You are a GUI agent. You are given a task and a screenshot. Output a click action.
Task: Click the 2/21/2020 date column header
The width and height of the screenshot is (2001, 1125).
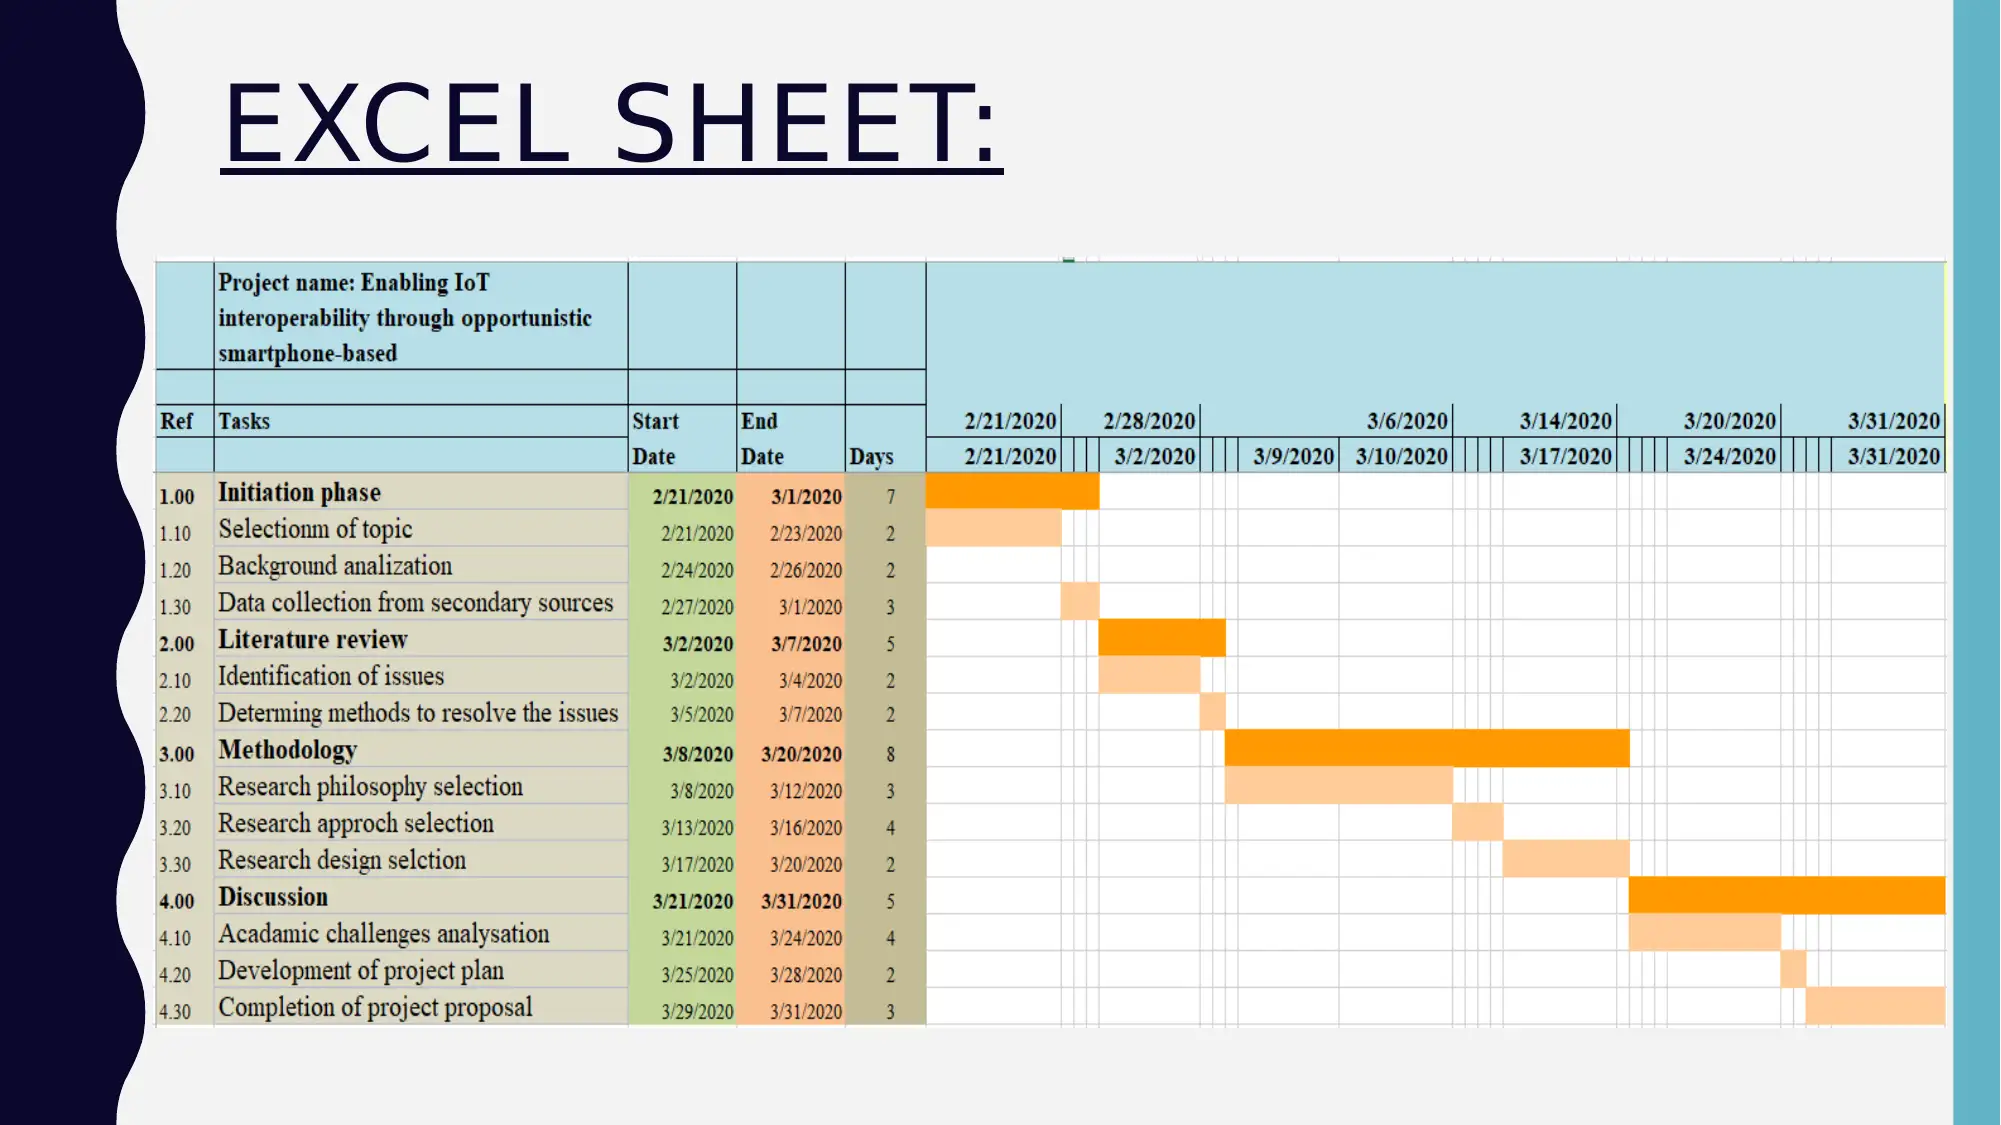point(994,419)
